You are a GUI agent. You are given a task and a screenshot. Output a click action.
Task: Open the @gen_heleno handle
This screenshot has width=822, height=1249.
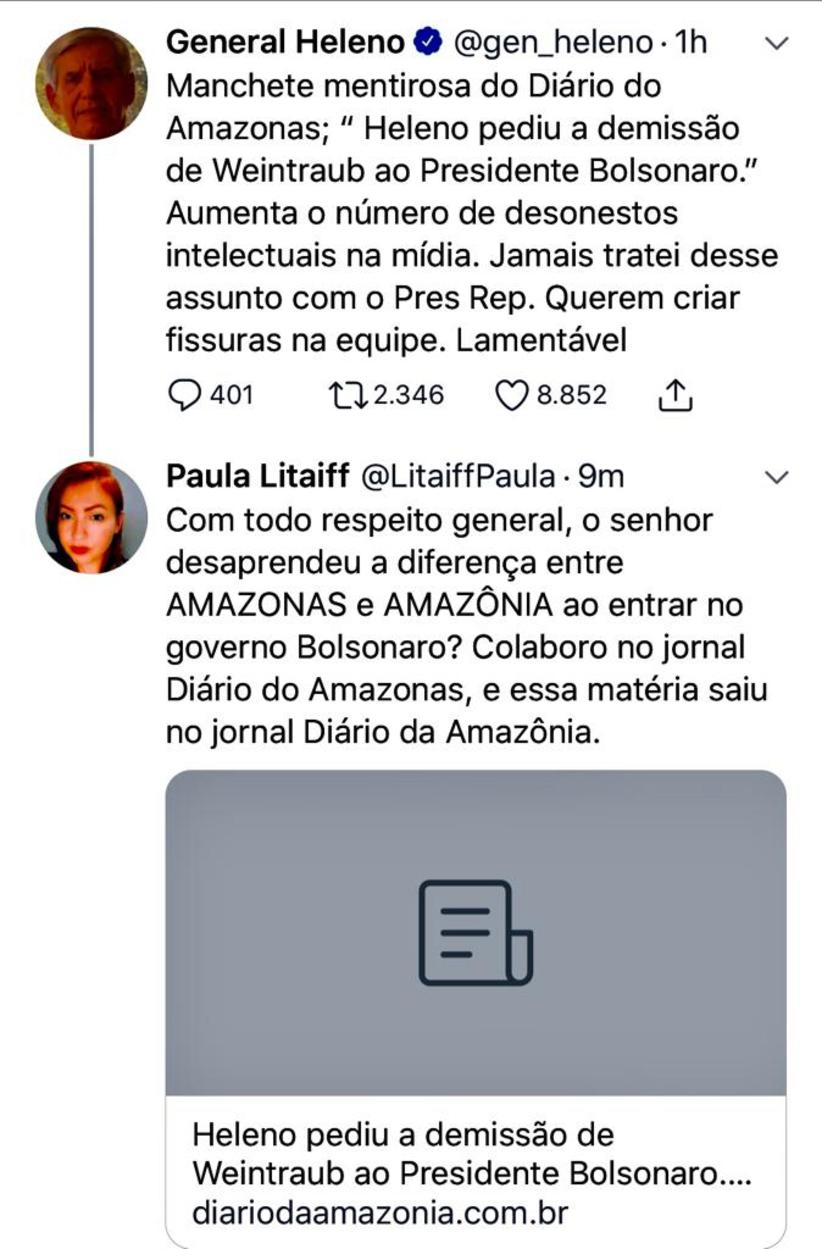pos(555,43)
